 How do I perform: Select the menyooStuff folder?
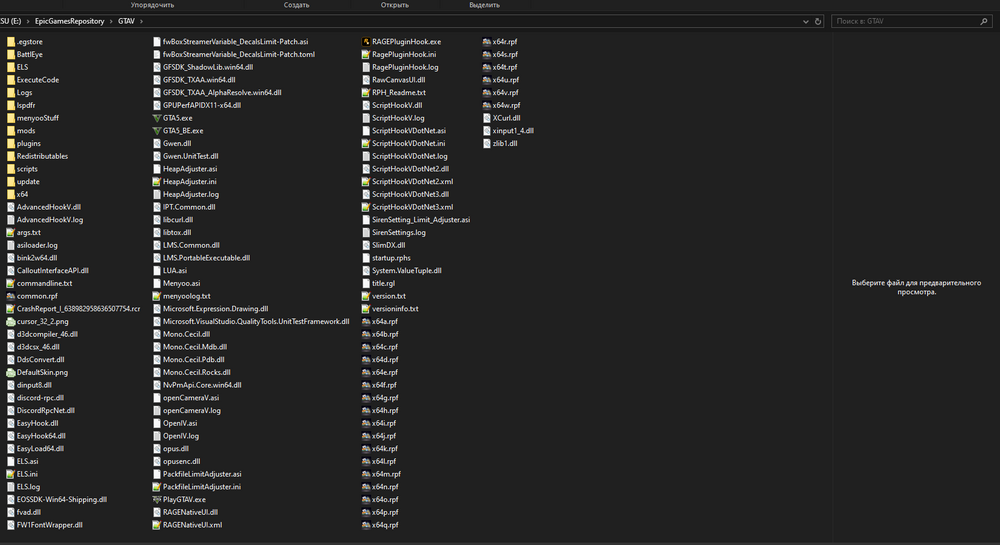(38, 118)
